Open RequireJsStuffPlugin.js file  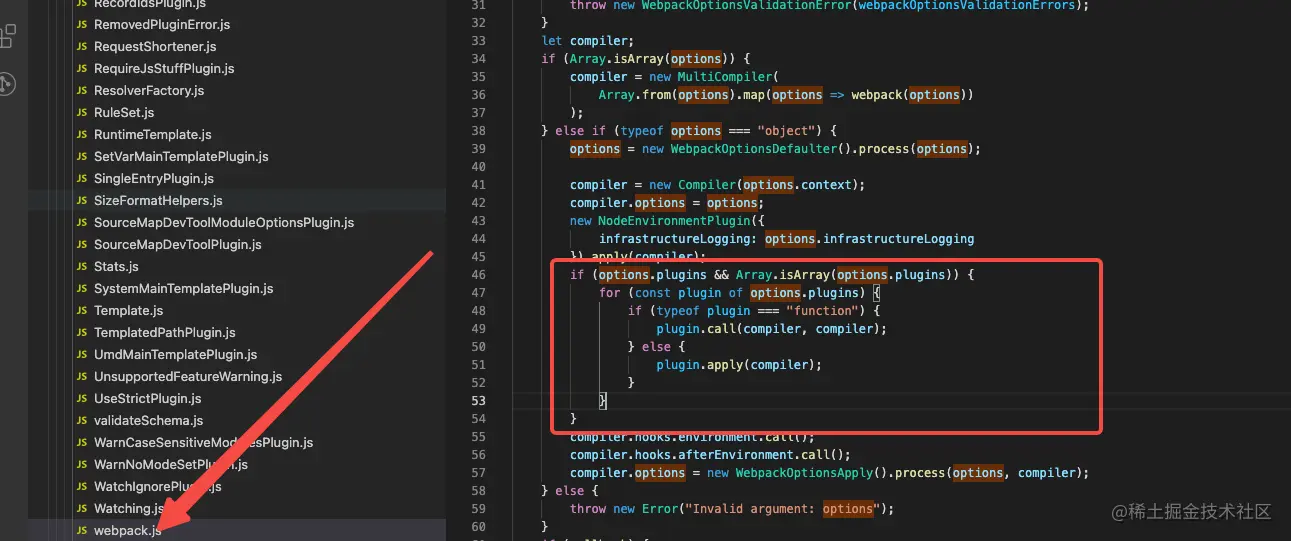[x=164, y=69]
